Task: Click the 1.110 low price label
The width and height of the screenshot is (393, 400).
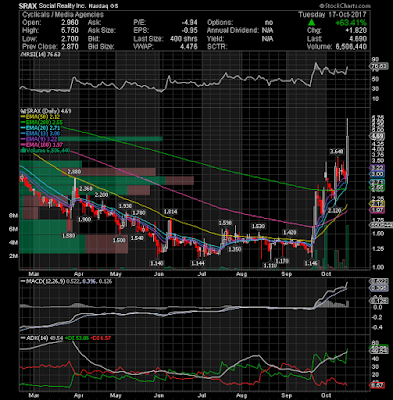Action: [x=270, y=265]
